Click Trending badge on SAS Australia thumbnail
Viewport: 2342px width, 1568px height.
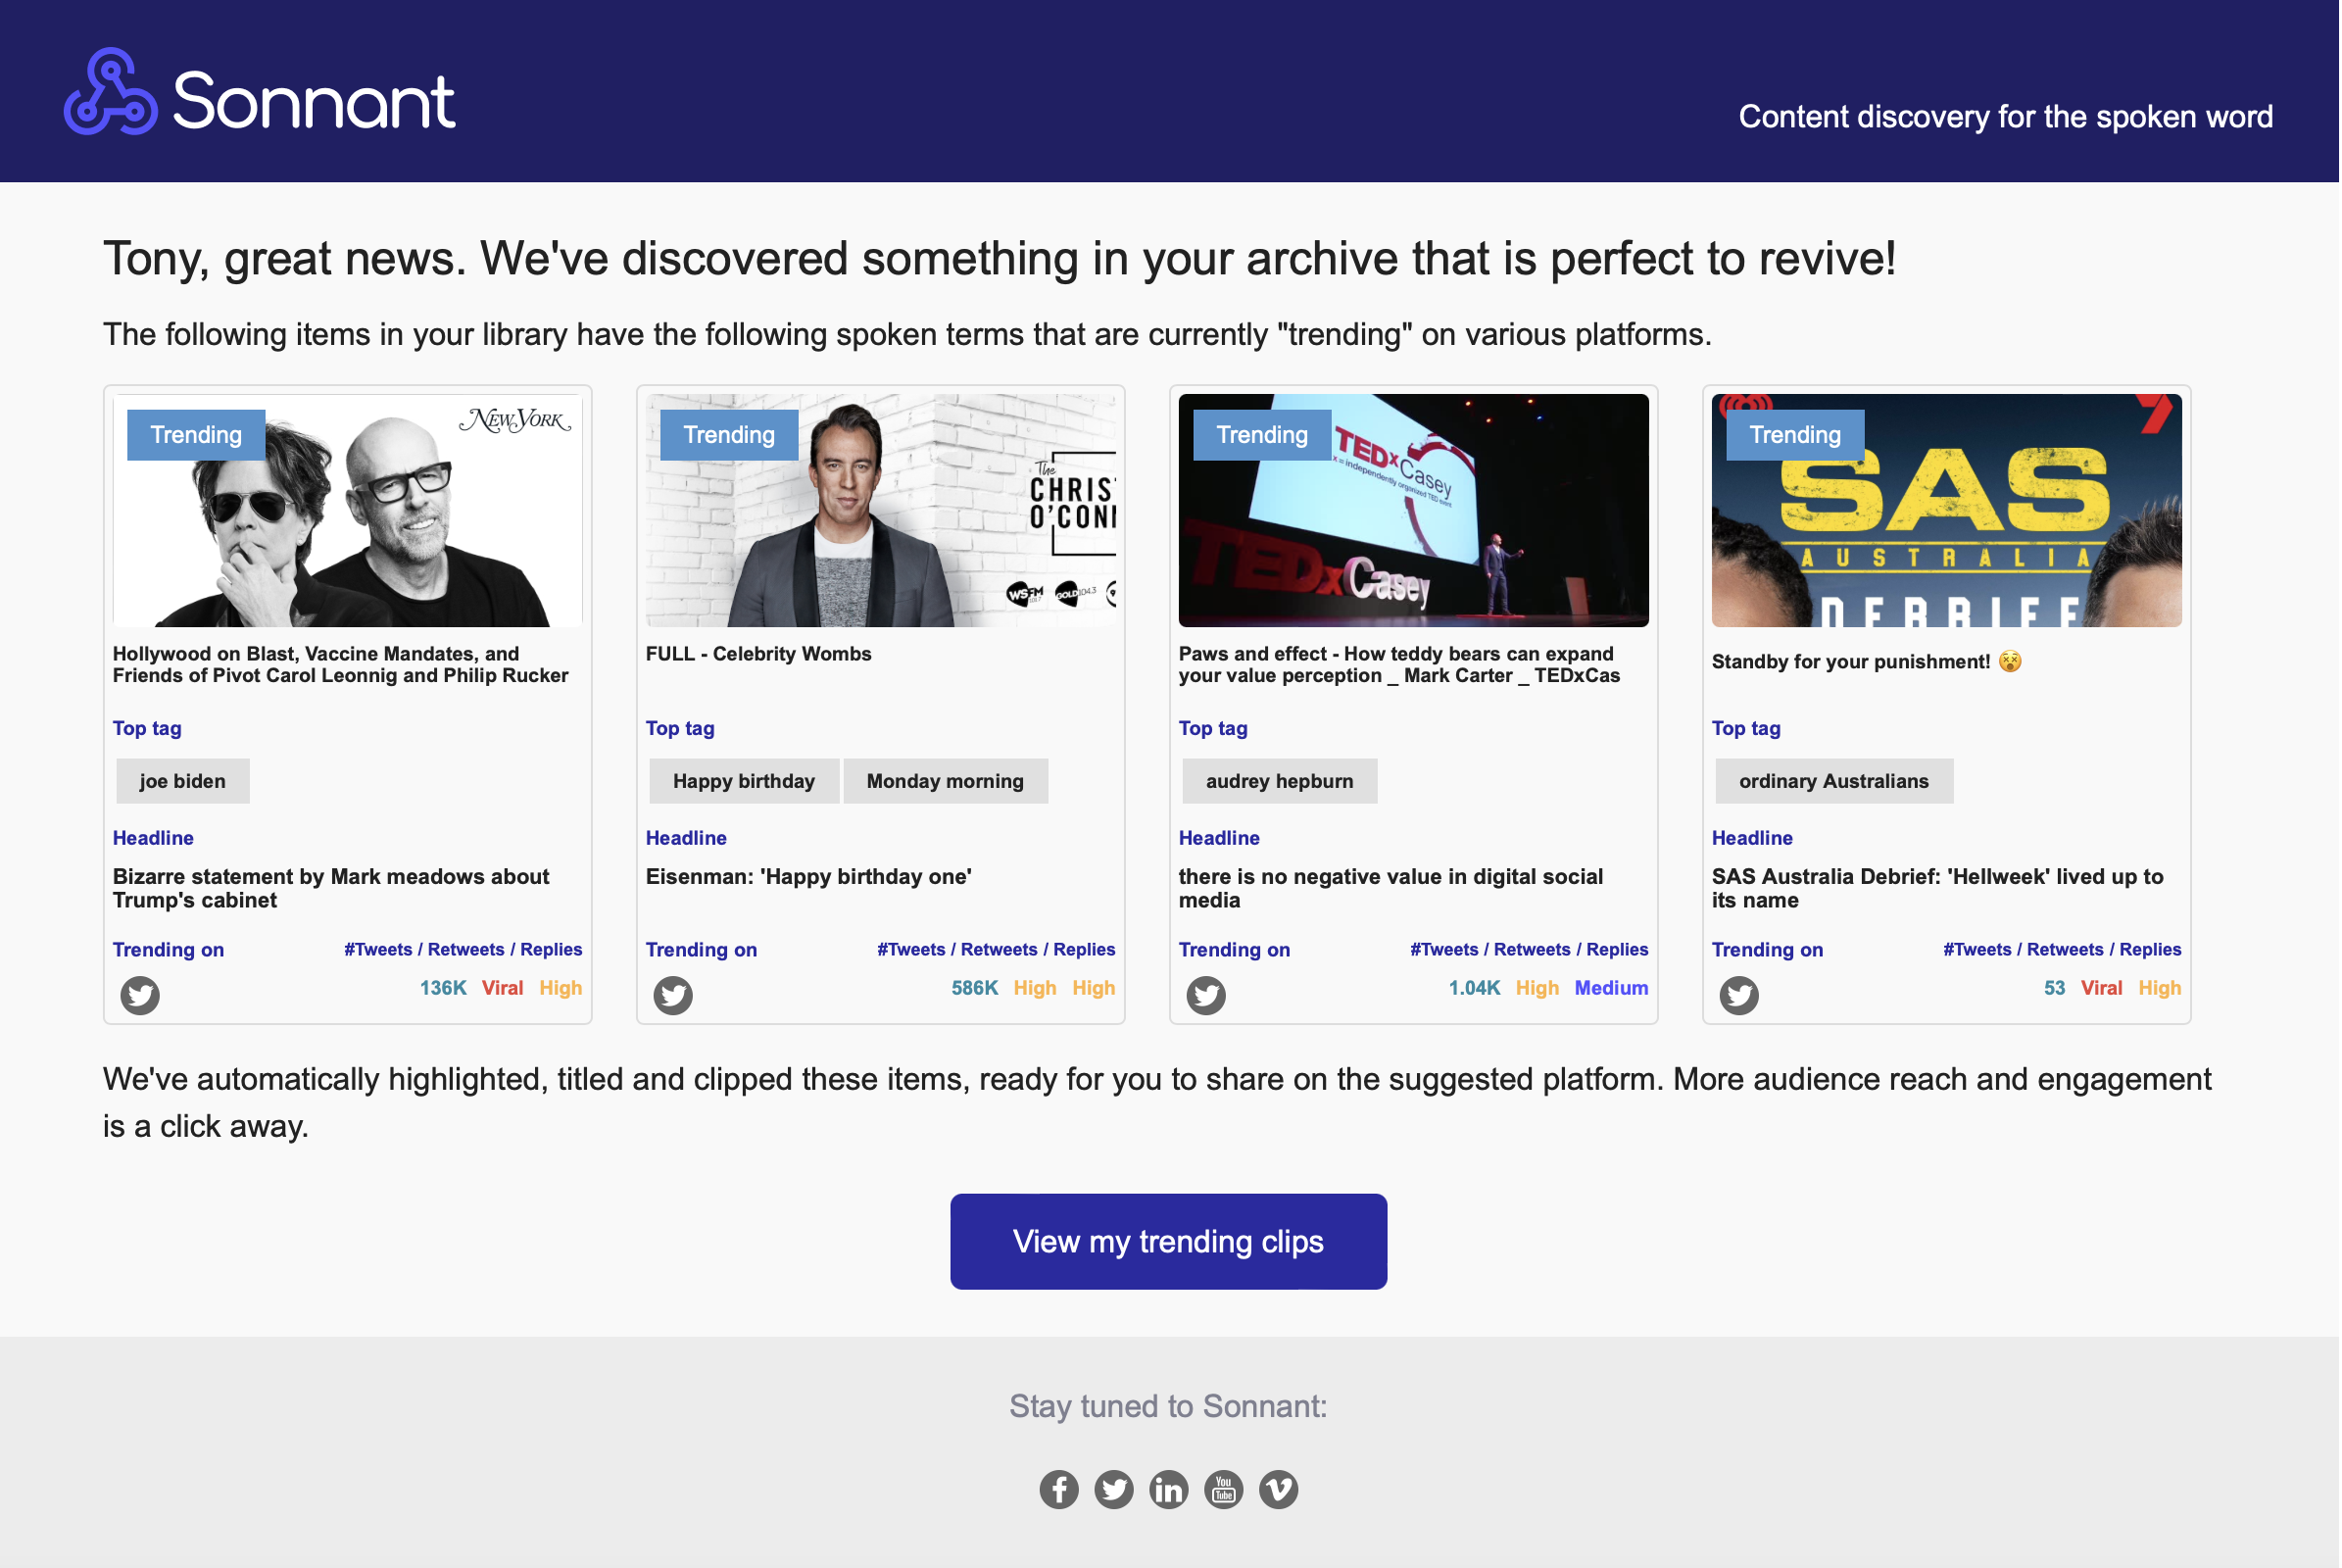coord(1797,436)
